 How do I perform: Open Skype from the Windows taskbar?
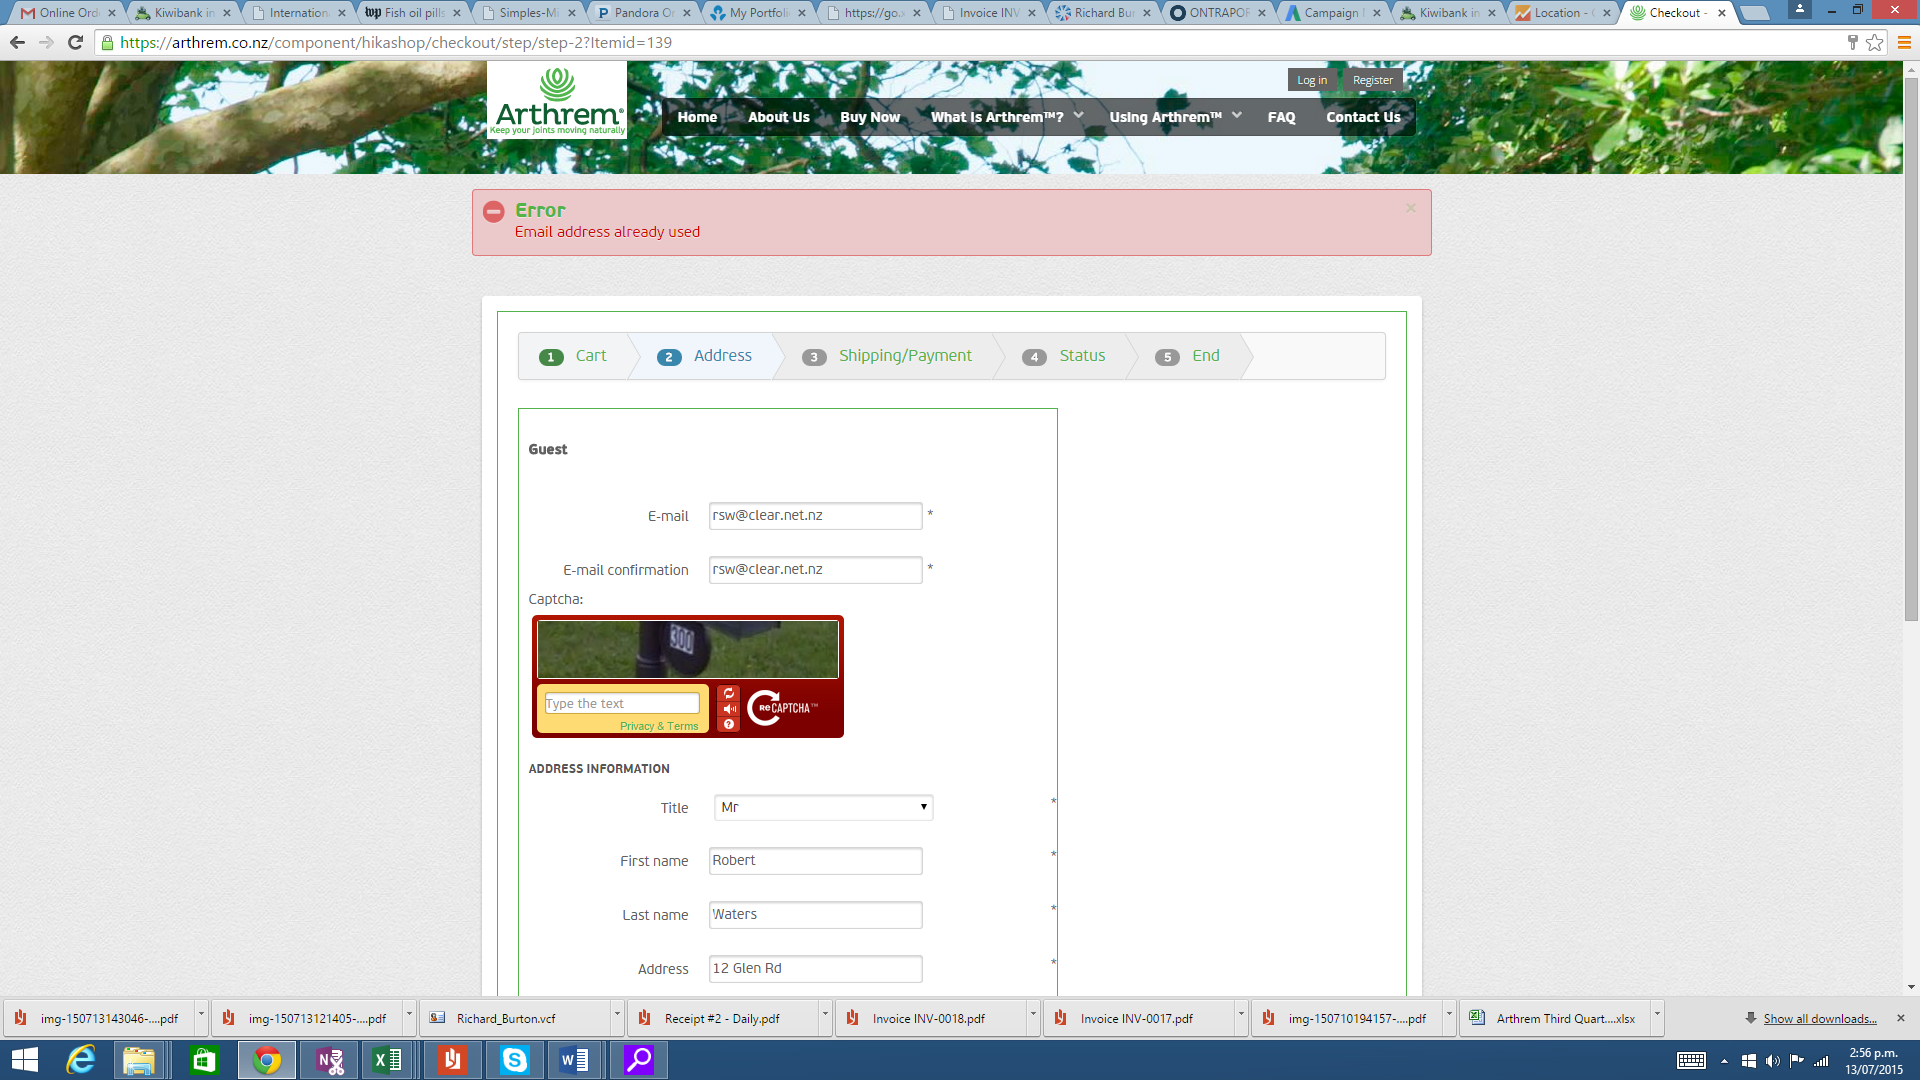coord(514,1060)
